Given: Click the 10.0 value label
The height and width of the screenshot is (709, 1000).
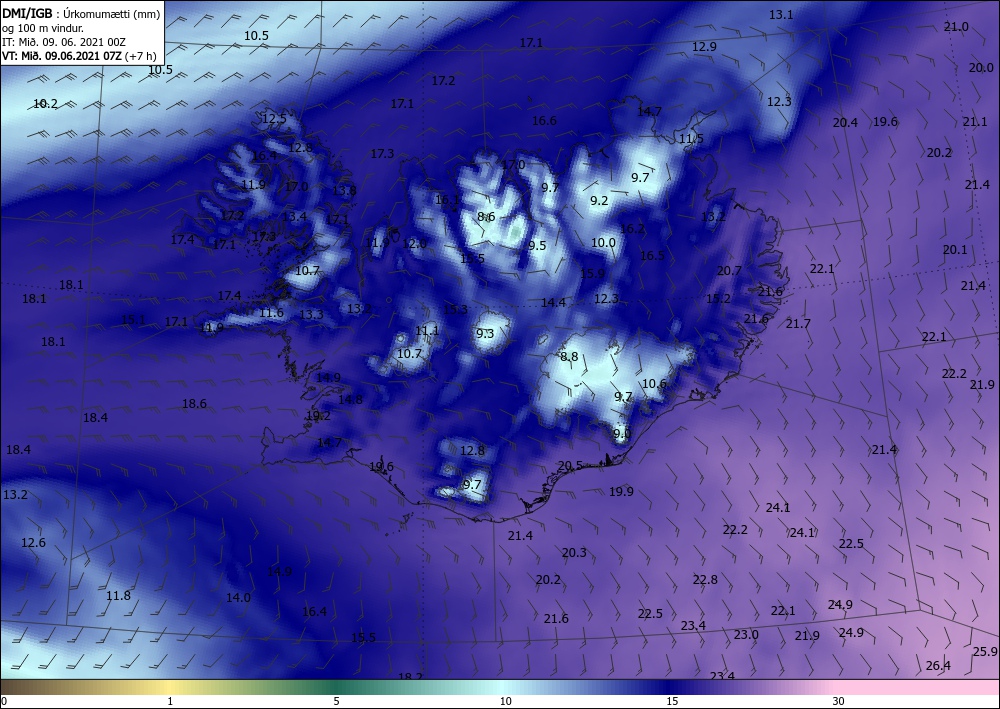Looking at the screenshot, I should click(x=603, y=242).
